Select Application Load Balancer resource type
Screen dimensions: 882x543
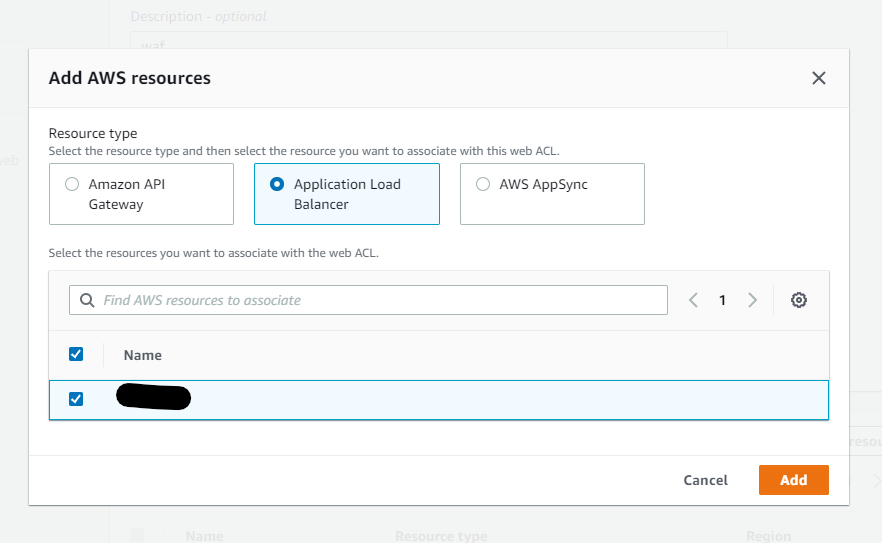click(346, 194)
